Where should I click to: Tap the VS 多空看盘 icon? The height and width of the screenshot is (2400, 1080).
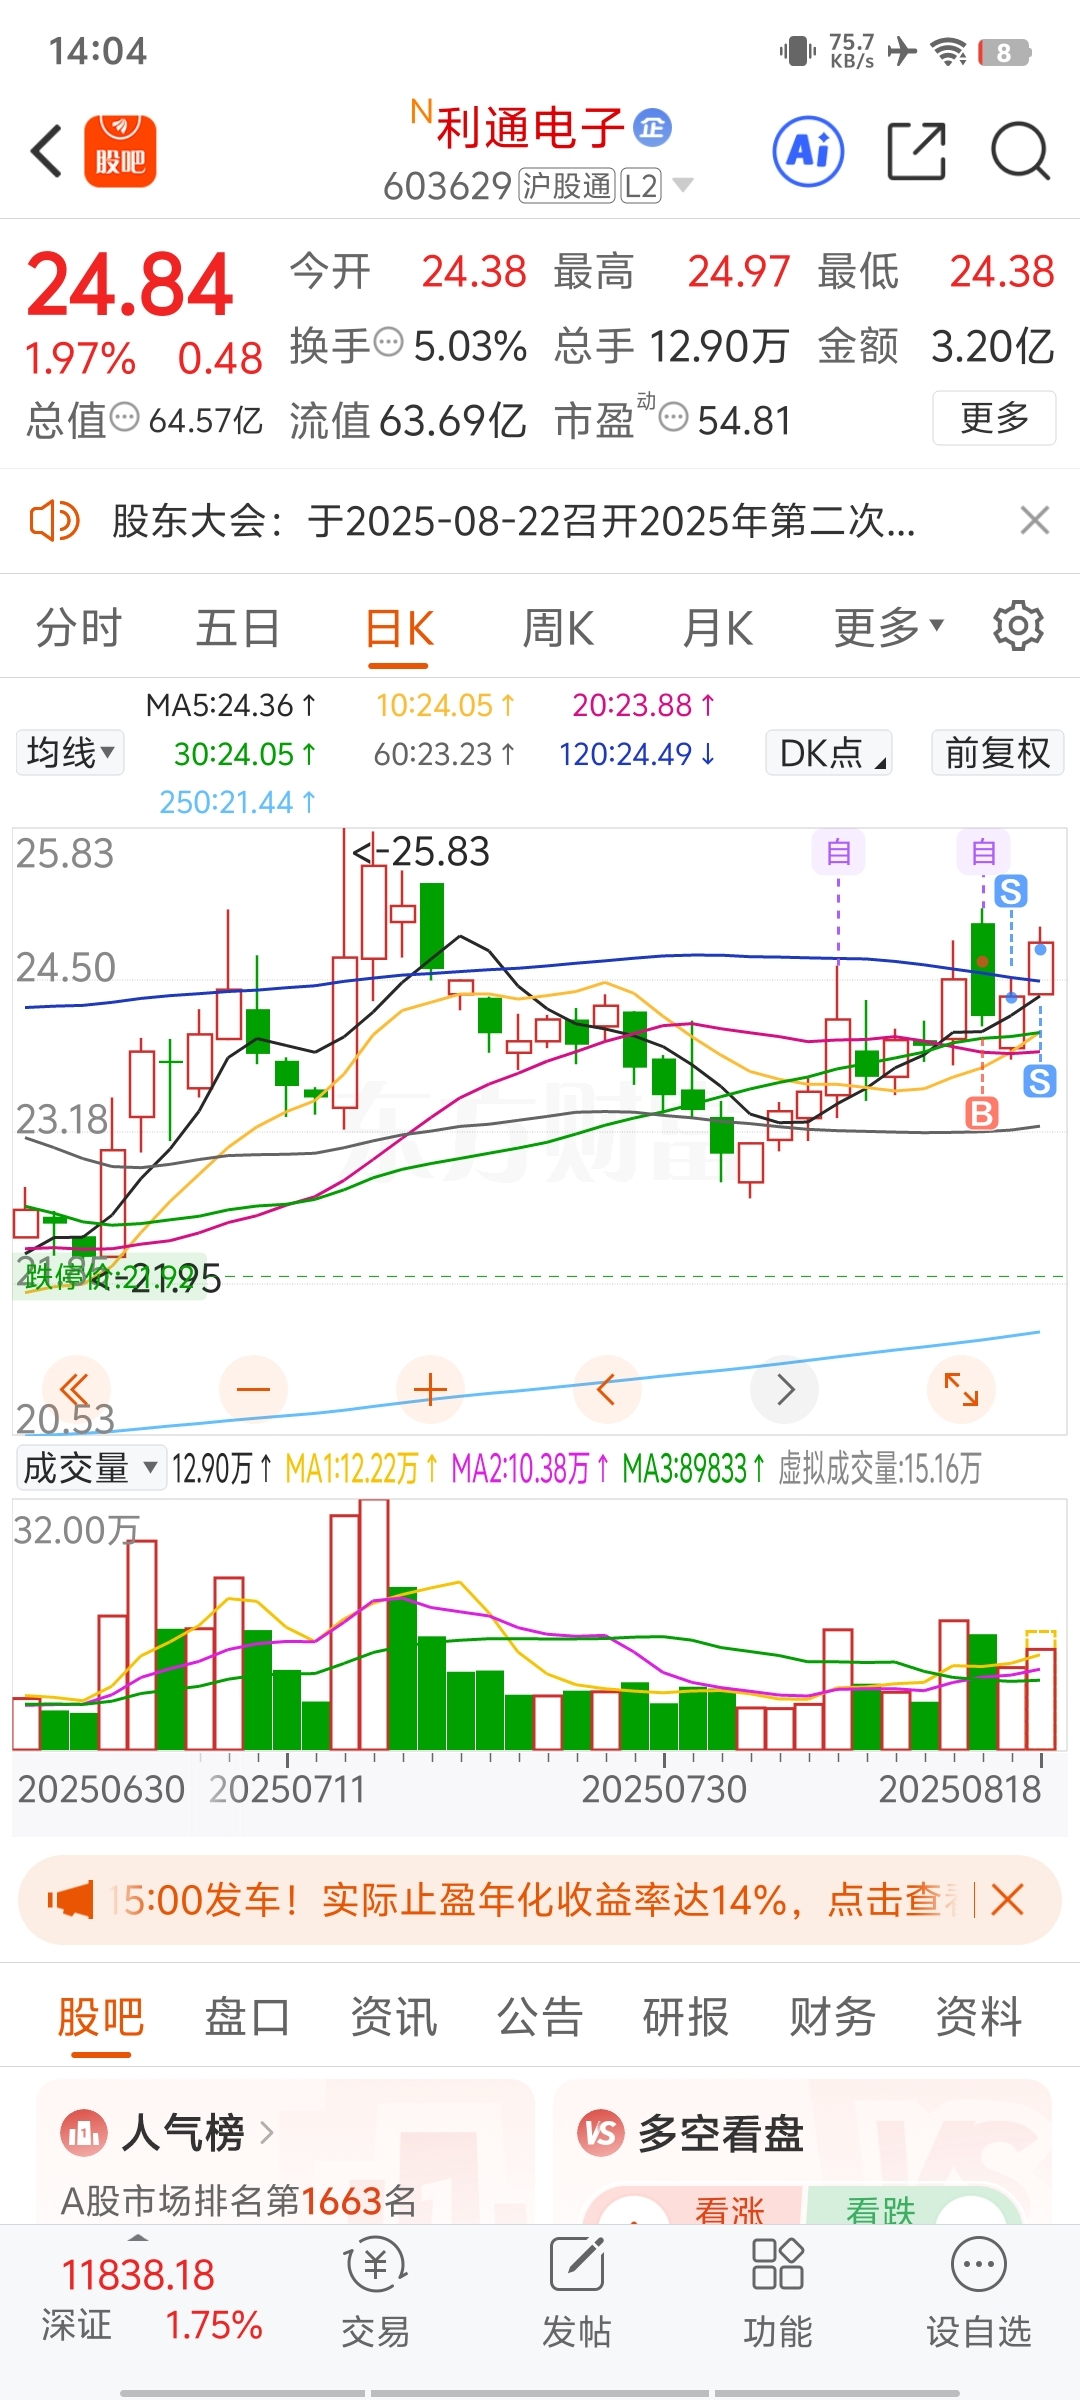[601, 2133]
